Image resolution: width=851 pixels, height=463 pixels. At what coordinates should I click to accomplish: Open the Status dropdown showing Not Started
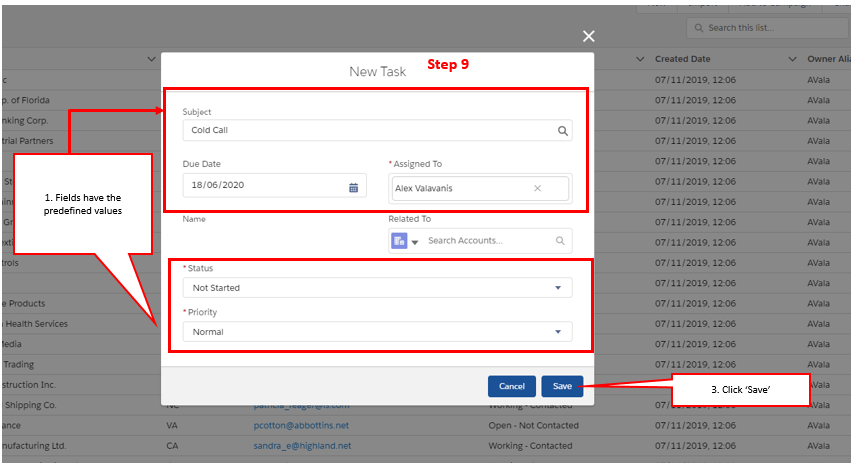tap(558, 288)
